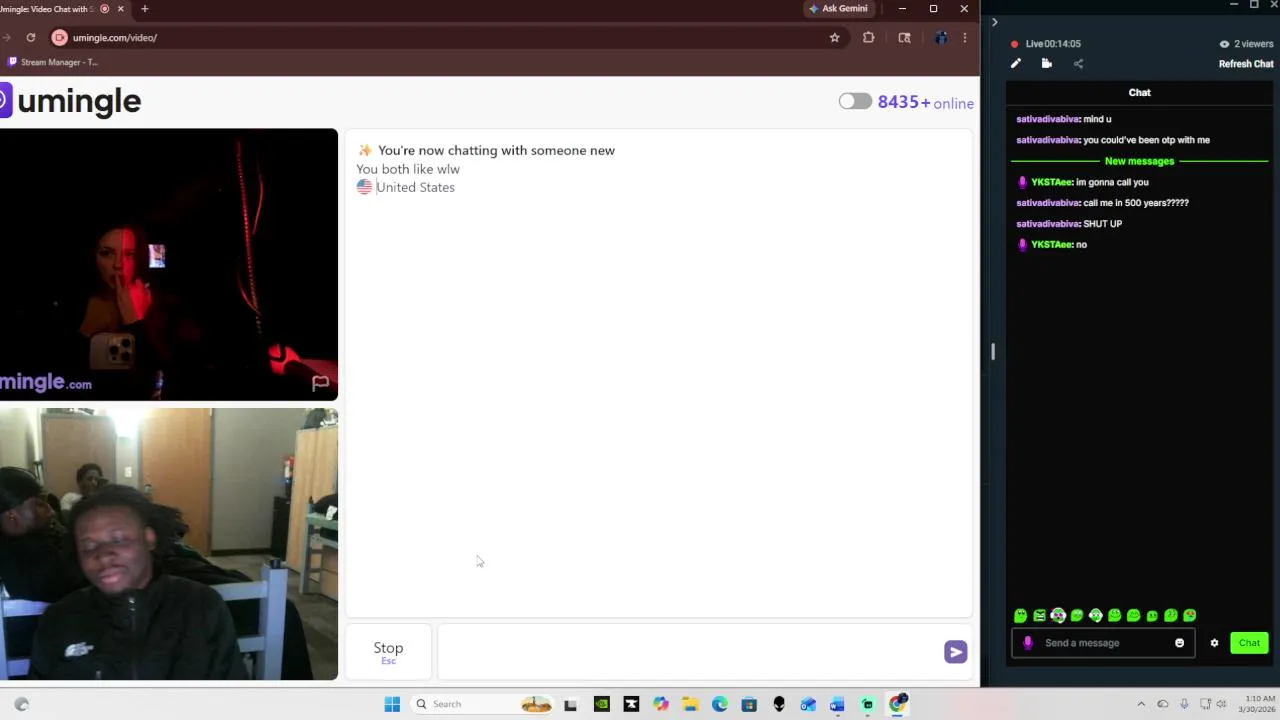This screenshot has width=1280, height=720.
Task: Click the Umingle chat message input
Action: pos(690,651)
